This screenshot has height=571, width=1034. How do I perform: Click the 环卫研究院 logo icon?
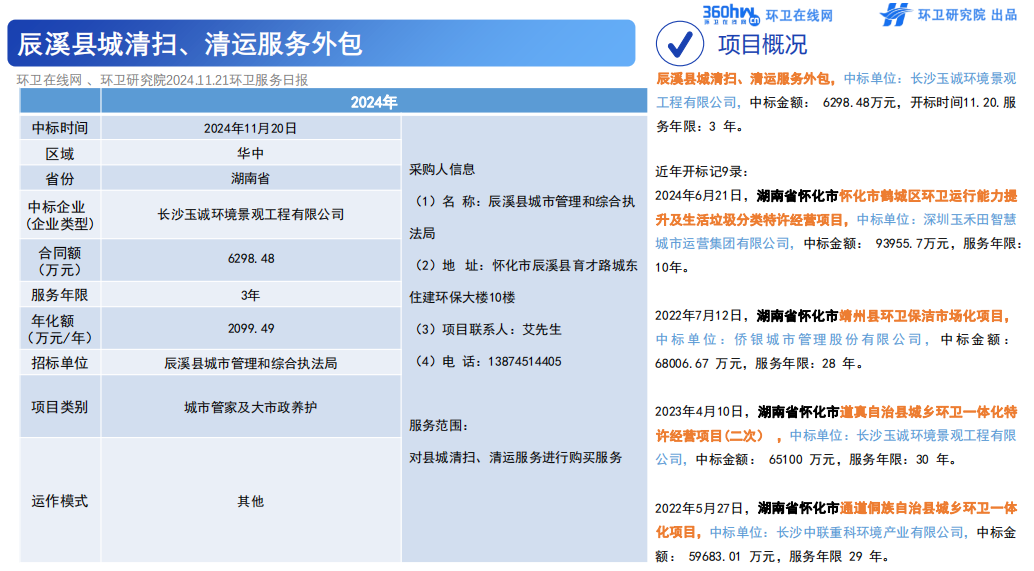895,14
